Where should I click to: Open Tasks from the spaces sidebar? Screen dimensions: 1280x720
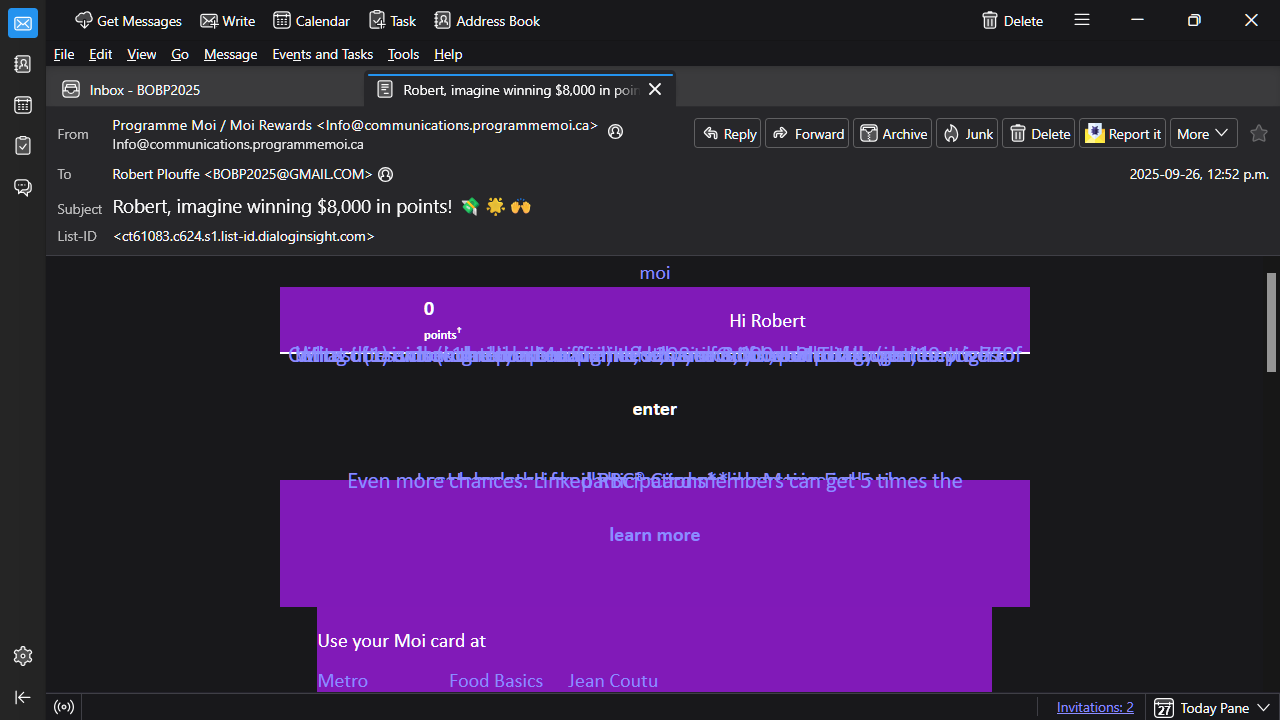pos(23,146)
